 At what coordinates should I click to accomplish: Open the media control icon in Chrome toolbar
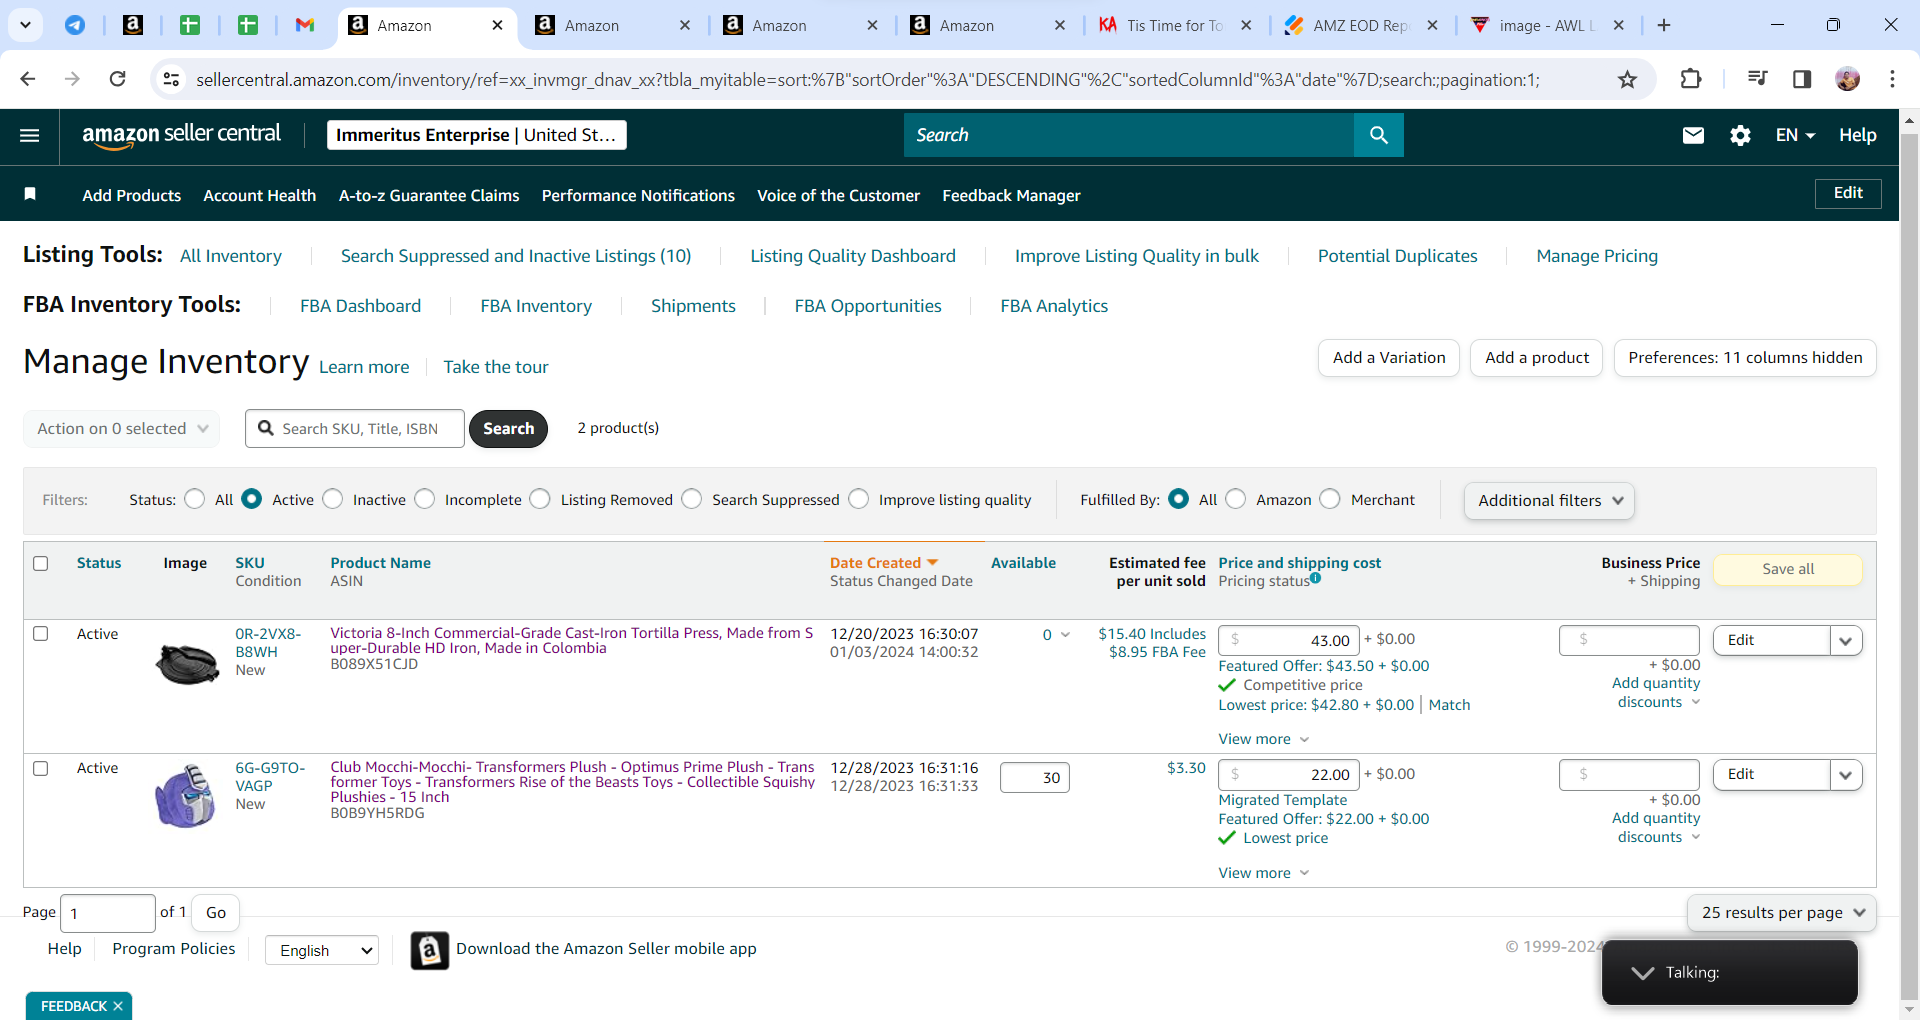[1757, 79]
